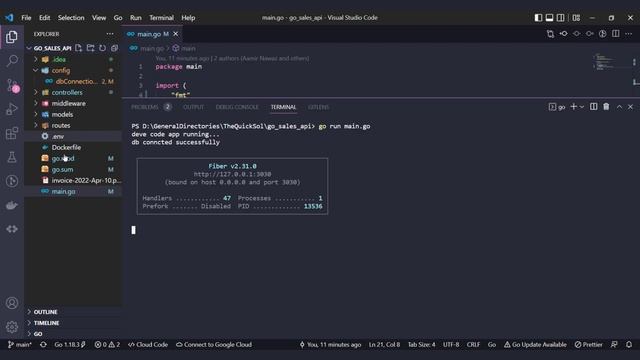Open the Explorer view in activity bar
Image resolution: width=640 pixels, height=360 pixels.
[x=12, y=37]
